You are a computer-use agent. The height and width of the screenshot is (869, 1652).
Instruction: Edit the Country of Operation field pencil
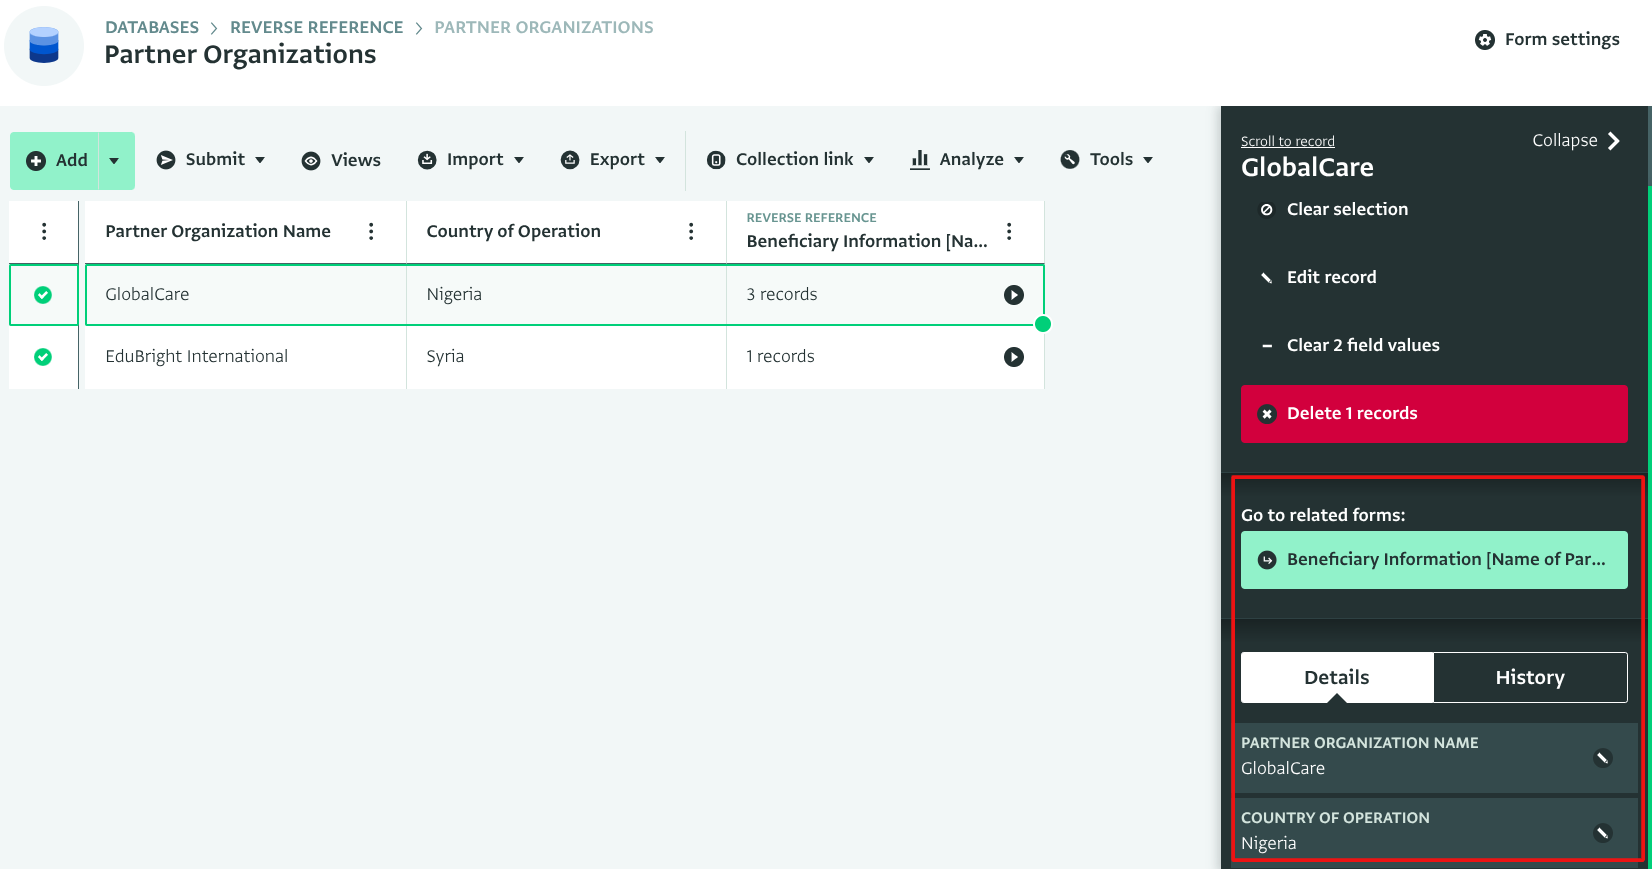[1602, 833]
